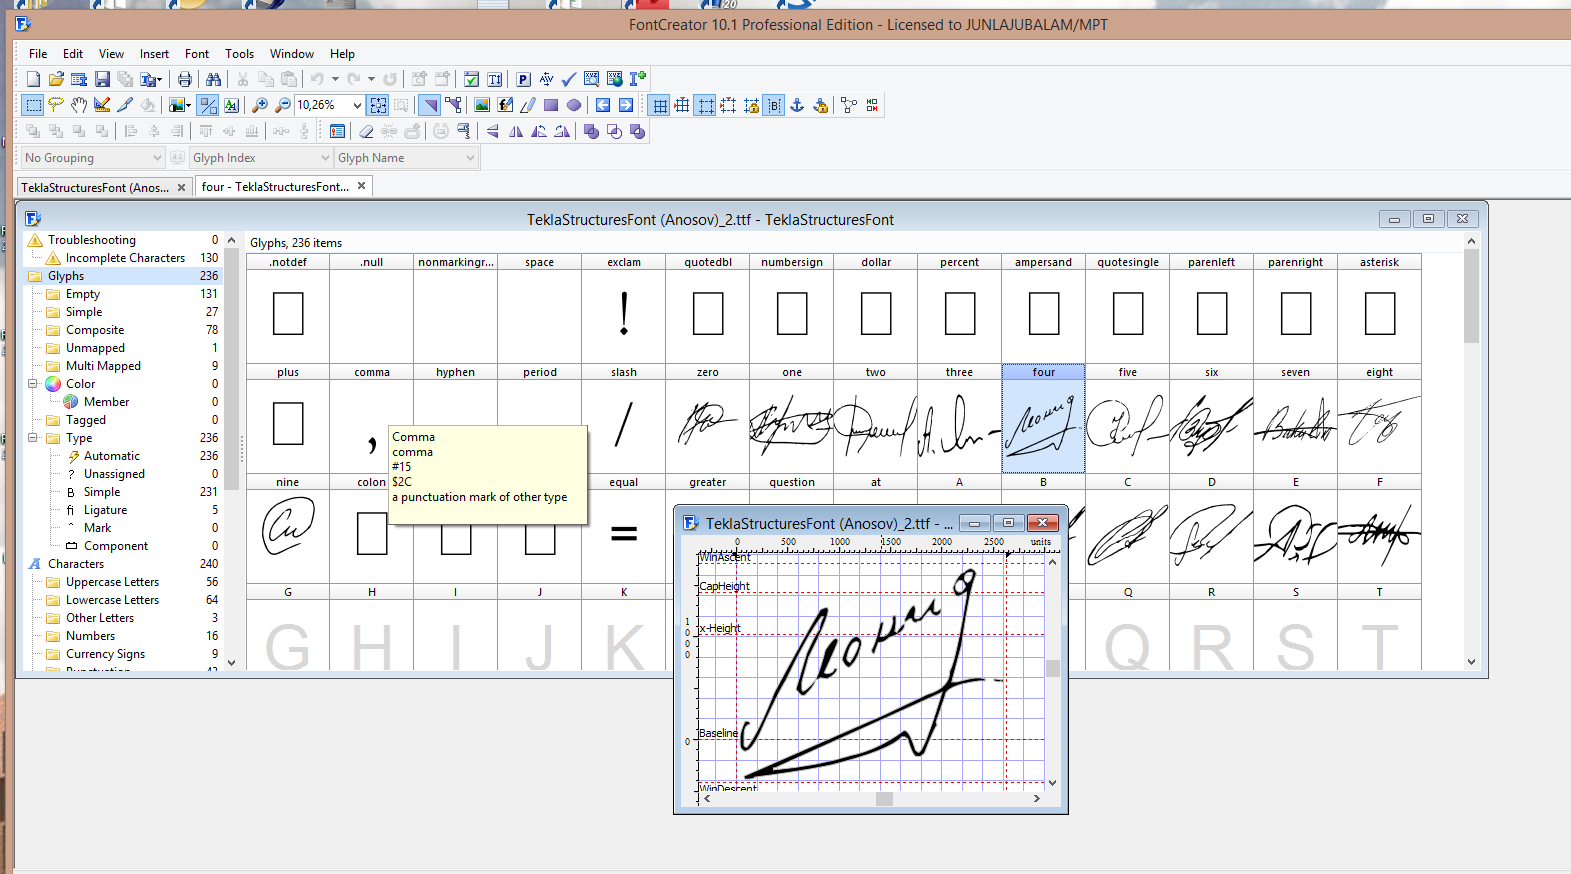This screenshot has width=1571, height=874.
Task: Click the Print icon
Action: tap(184, 79)
